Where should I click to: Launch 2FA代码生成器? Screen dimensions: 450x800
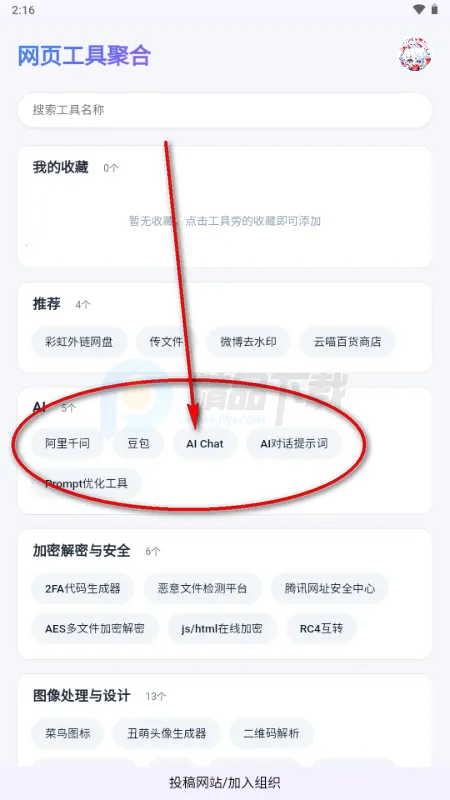coord(83,588)
